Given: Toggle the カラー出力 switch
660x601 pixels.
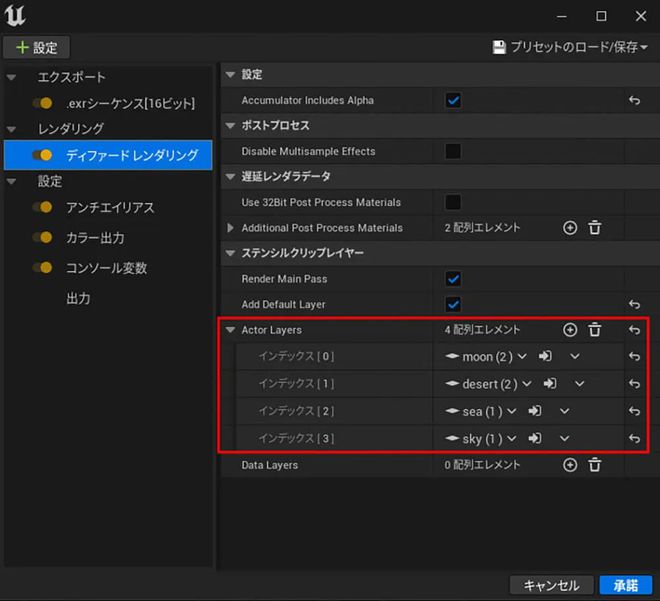Looking at the screenshot, I should pos(43,237).
